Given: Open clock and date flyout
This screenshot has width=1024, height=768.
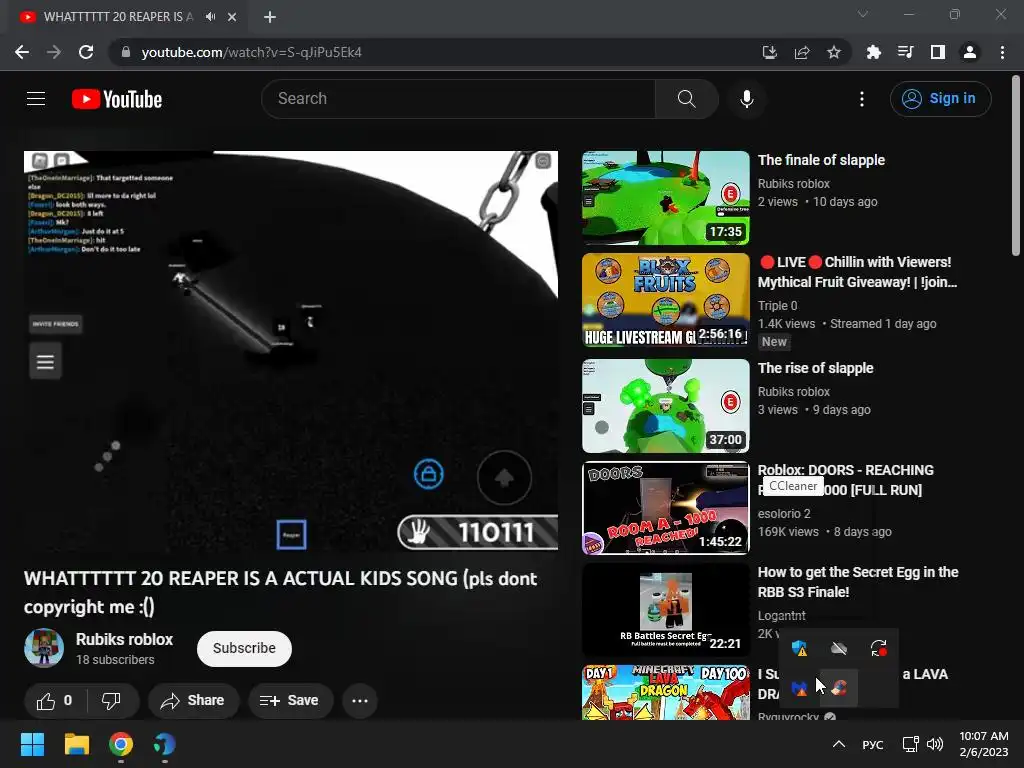Looking at the screenshot, I should pos(984,744).
